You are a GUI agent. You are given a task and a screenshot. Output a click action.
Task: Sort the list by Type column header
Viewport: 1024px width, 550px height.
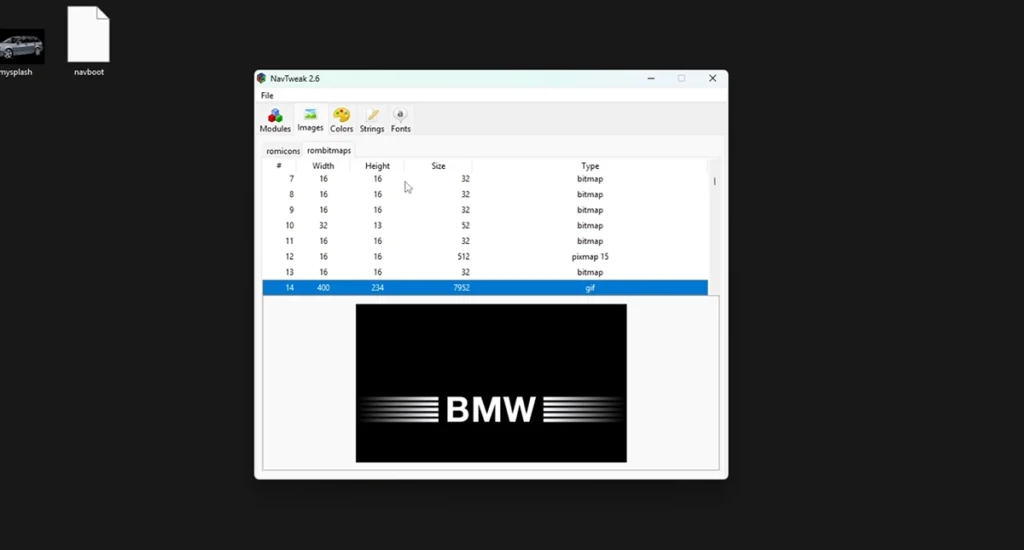[590, 166]
